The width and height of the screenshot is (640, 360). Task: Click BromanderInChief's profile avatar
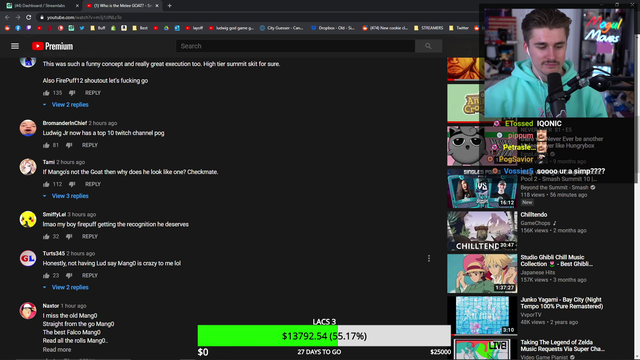[28, 128]
